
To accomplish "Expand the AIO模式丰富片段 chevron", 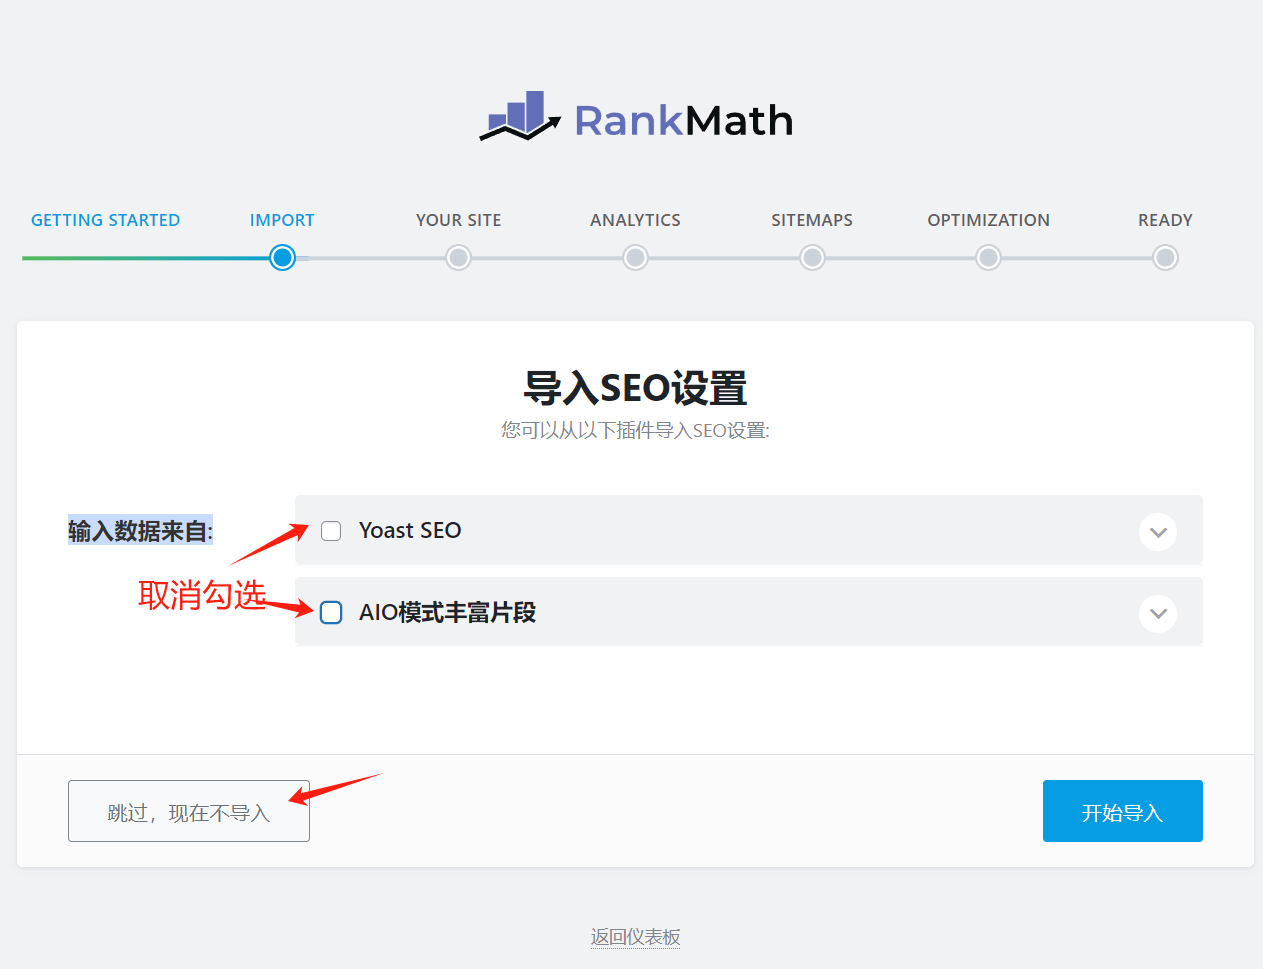I will [x=1158, y=613].
